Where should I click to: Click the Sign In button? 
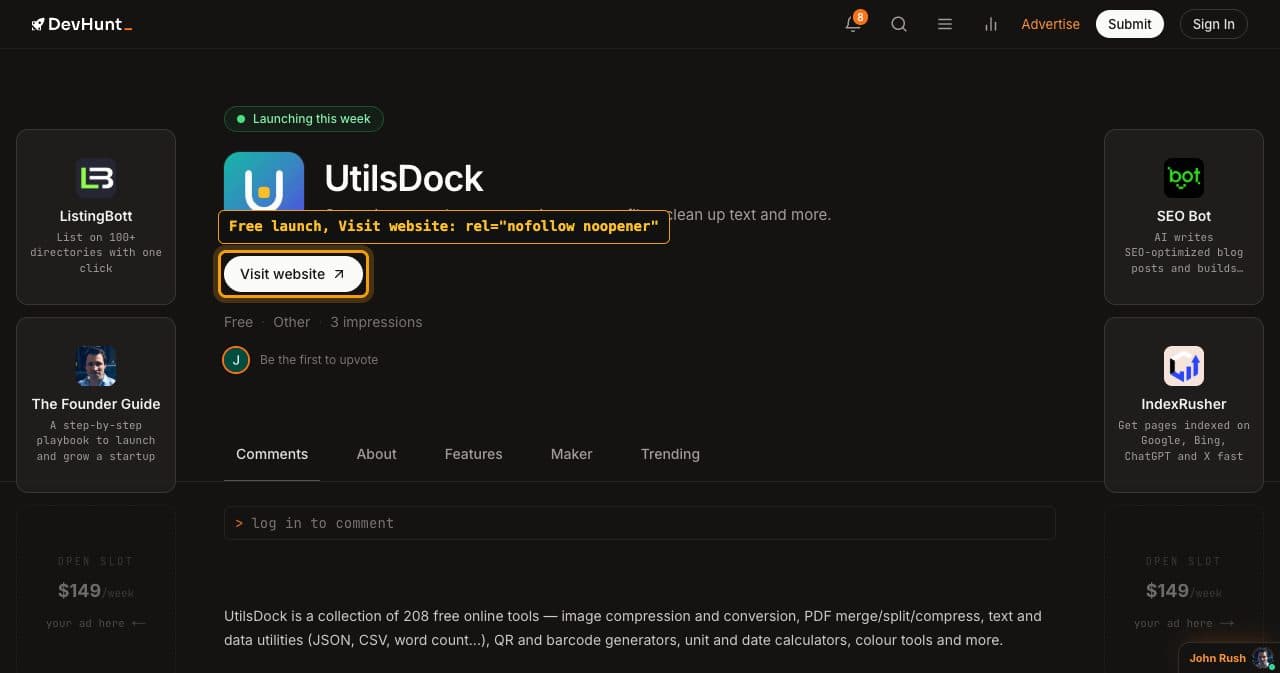1214,24
